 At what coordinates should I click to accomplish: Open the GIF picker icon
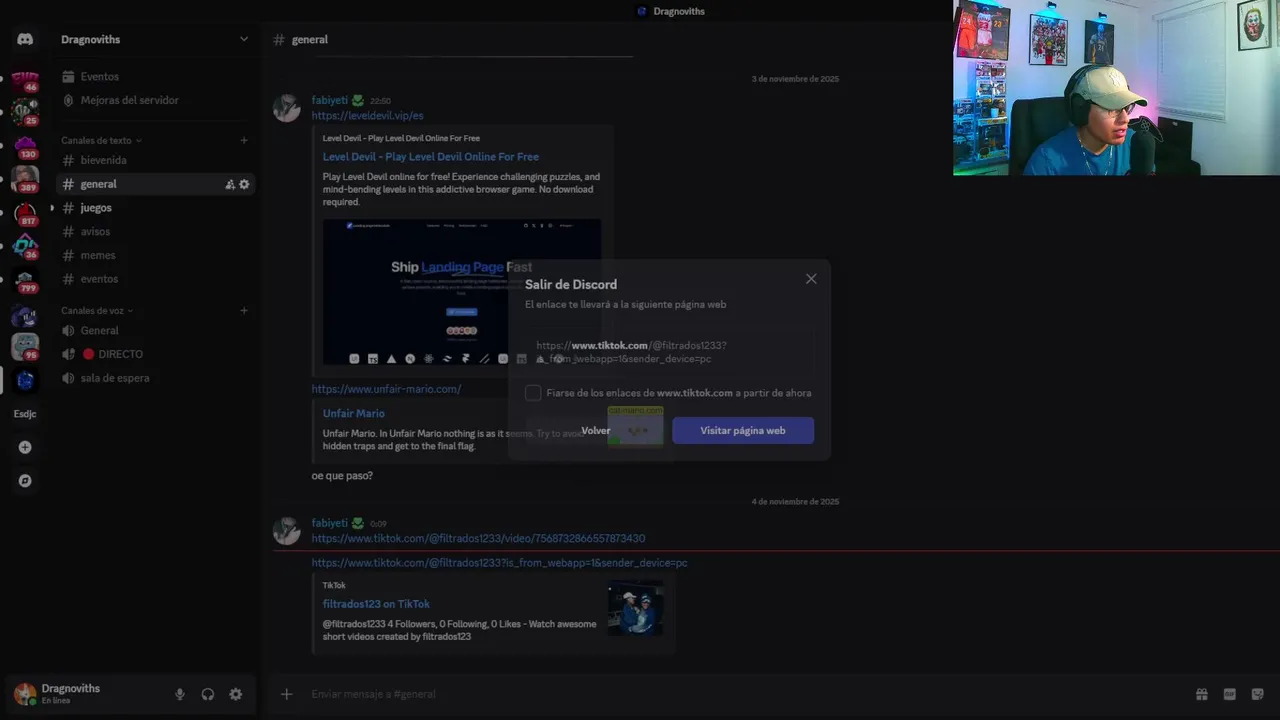[x=1230, y=694]
